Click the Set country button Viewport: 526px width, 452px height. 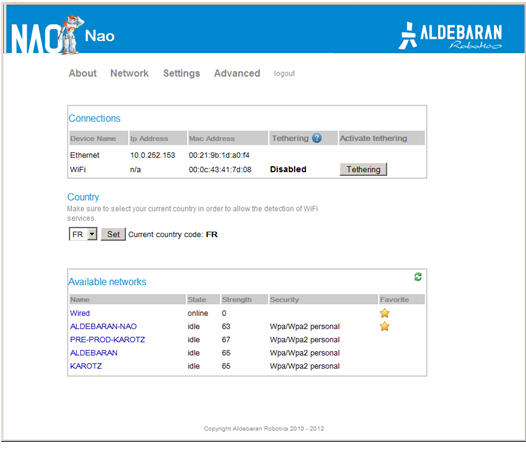(x=113, y=234)
